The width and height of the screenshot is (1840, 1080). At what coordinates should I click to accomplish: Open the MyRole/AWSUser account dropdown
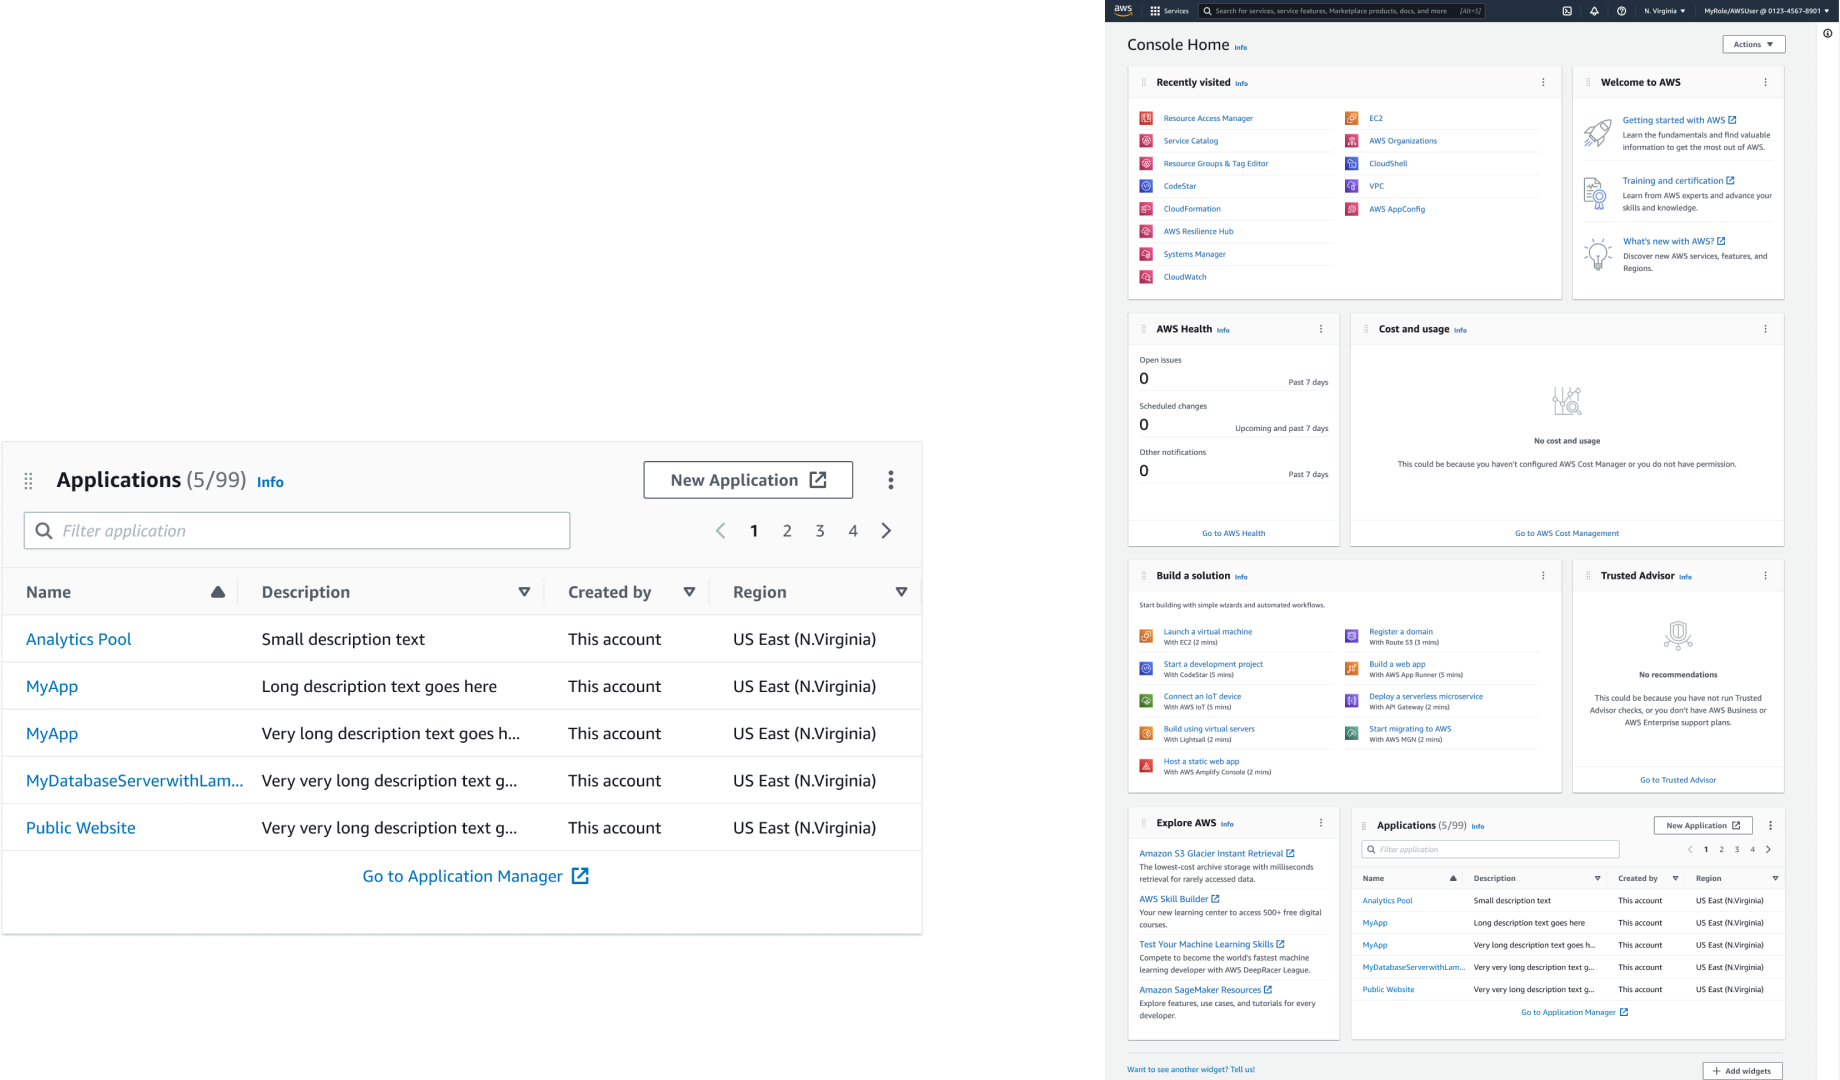pos(1765,11)
